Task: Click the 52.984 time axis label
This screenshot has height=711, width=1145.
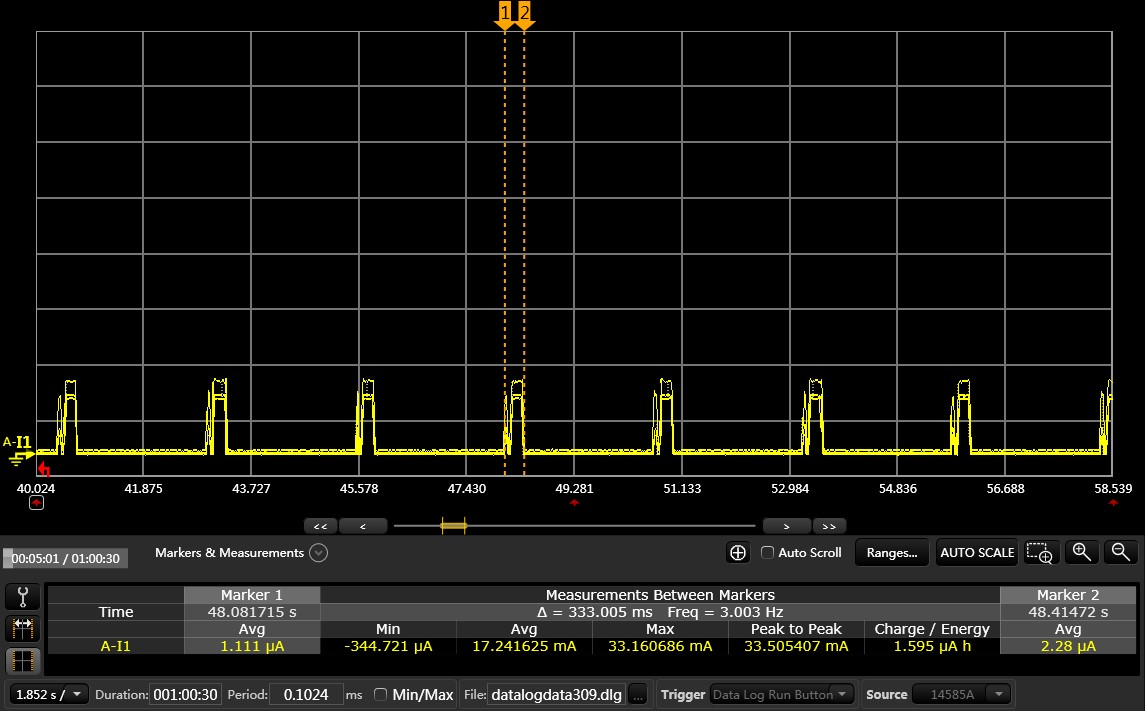Action: [x=790, y=488]
